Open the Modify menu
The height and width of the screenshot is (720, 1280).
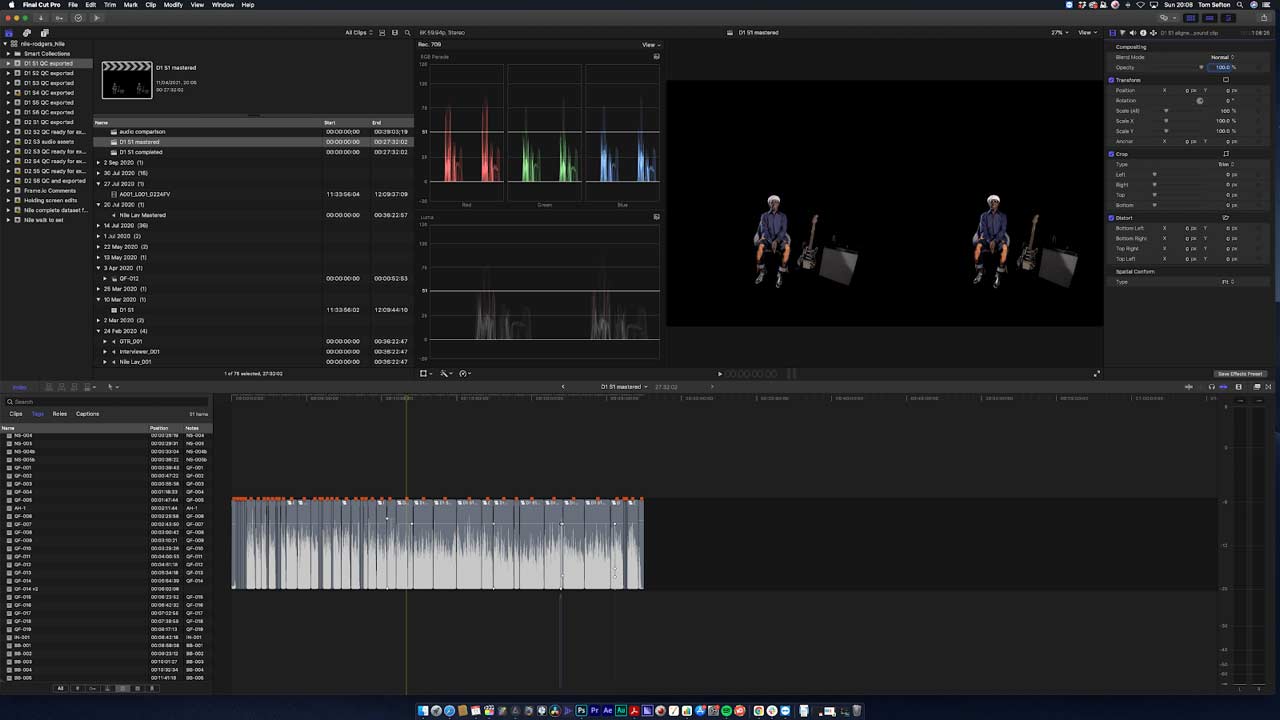[x=173, y=5]
